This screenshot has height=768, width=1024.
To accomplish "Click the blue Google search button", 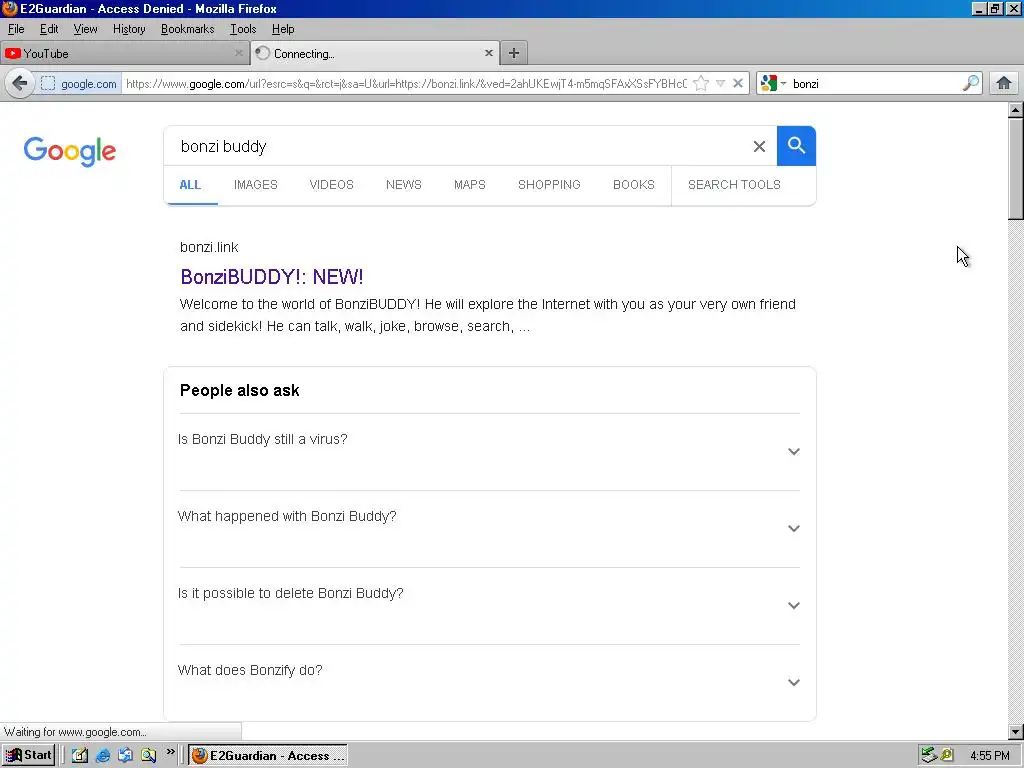I will click(796, 146).
